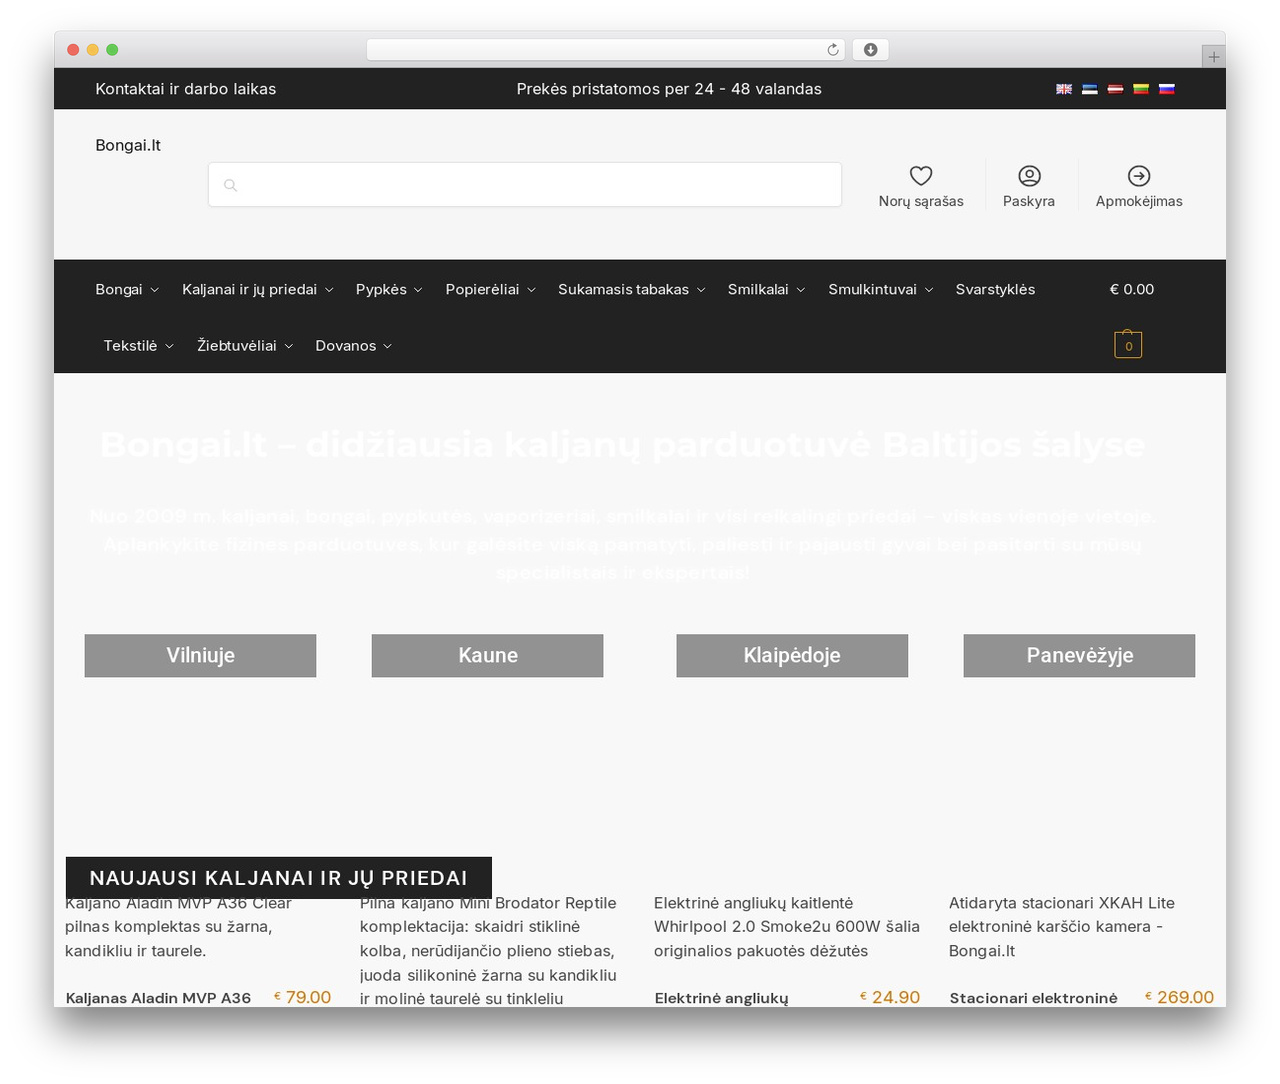The height and width of the screenshot is (1084, 1280).
Task: Expand Kaljanai ir jų priedai menu
Action: [258, 289]
